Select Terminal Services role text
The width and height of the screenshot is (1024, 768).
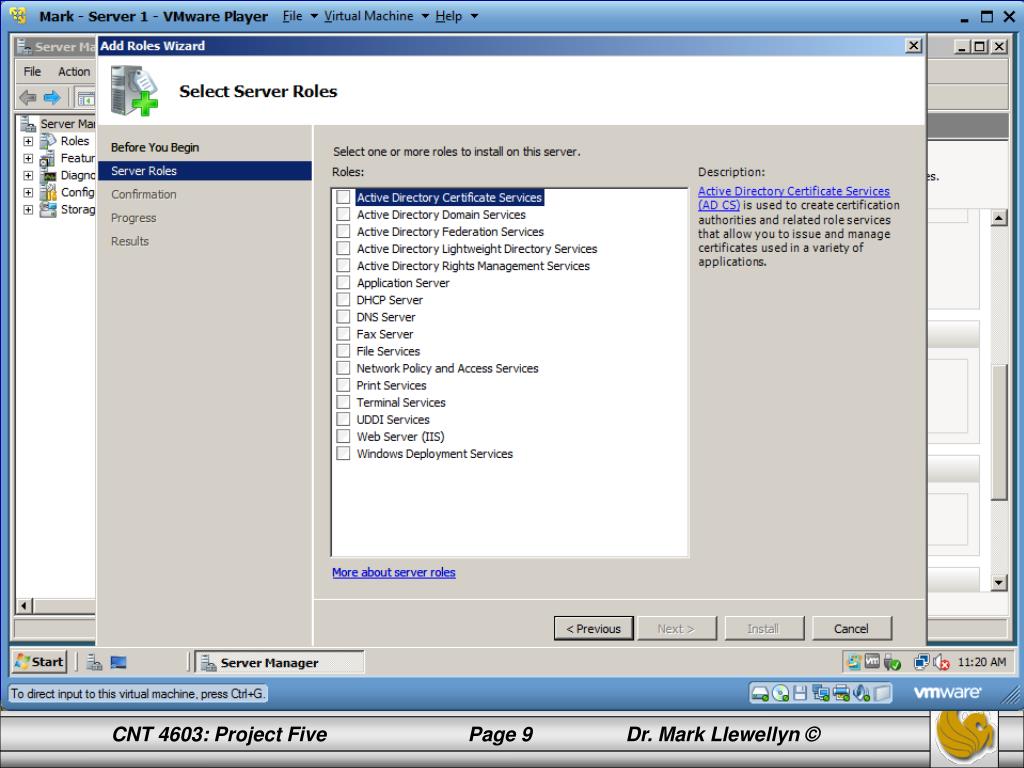tap(401, 402)
